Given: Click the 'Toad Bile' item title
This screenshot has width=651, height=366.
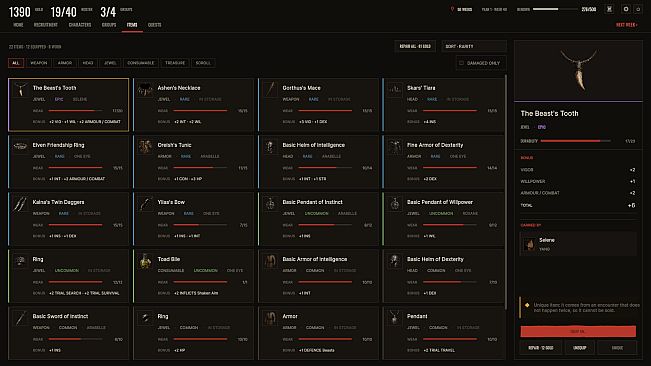Looking at the screenshot, I should click(169, 259).
